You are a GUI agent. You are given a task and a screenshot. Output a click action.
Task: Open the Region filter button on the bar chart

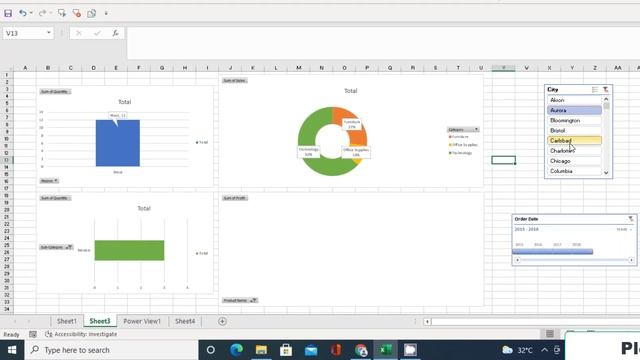coord(49,181)
